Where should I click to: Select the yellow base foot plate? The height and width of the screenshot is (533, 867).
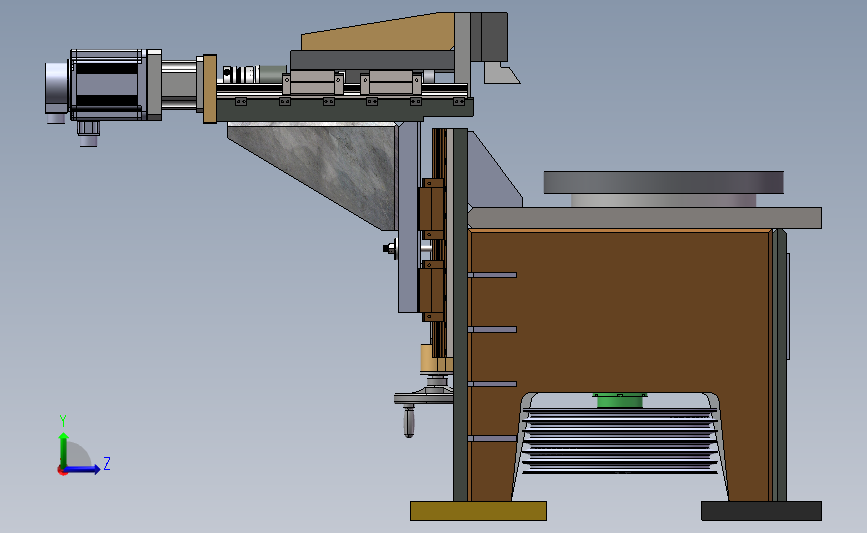tap(478, 511)
